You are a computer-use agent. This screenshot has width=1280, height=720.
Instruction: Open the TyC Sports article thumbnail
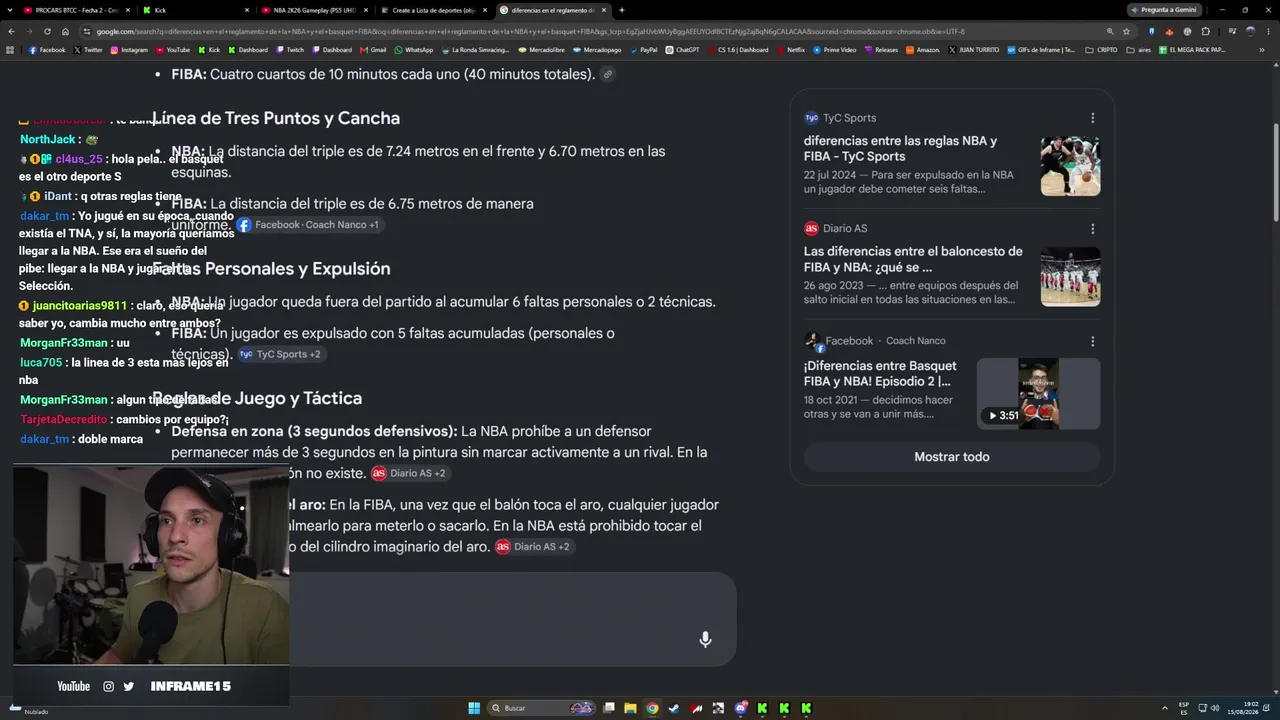click(1070, 166)
